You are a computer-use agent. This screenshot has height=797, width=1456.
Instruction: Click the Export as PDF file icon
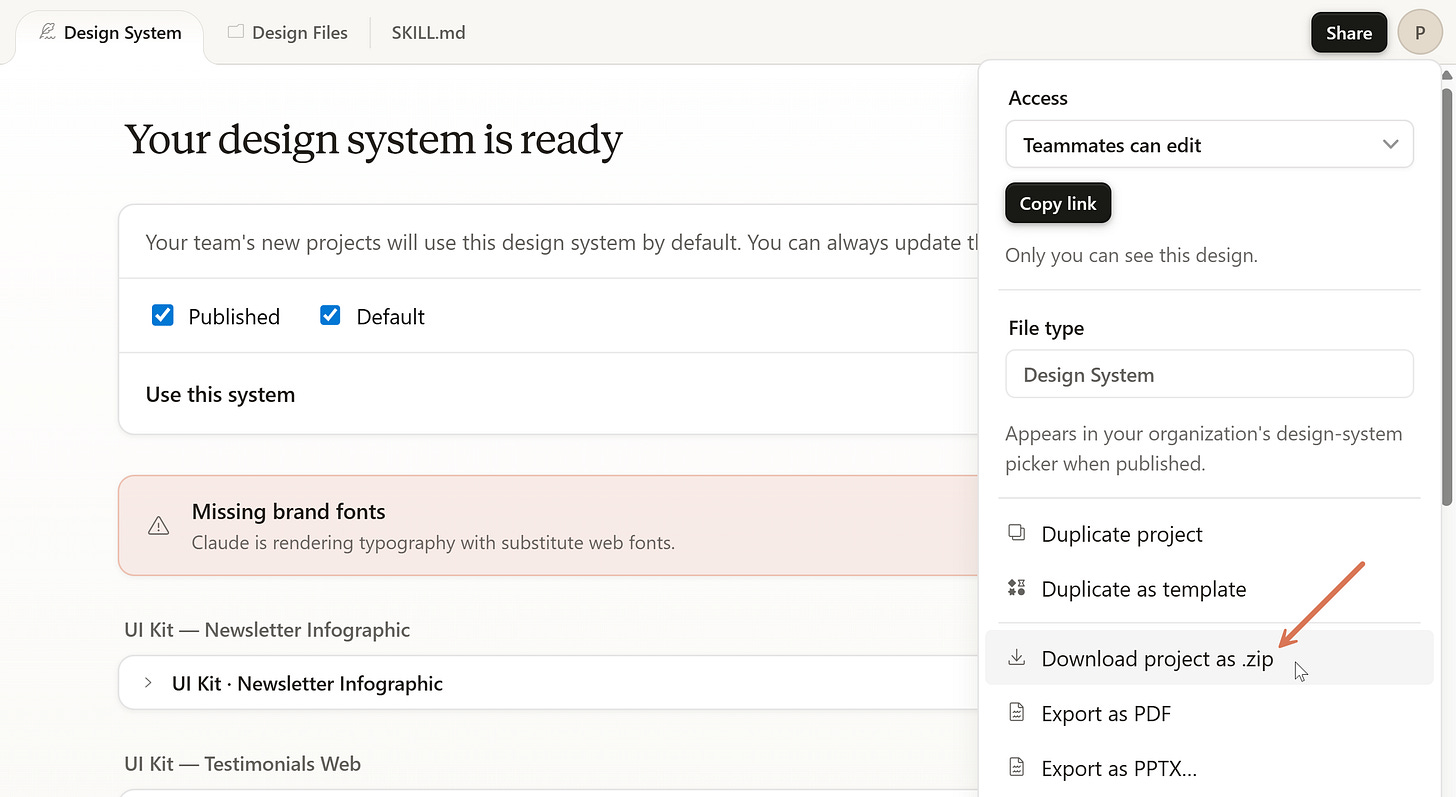[x=1017, y=712]
